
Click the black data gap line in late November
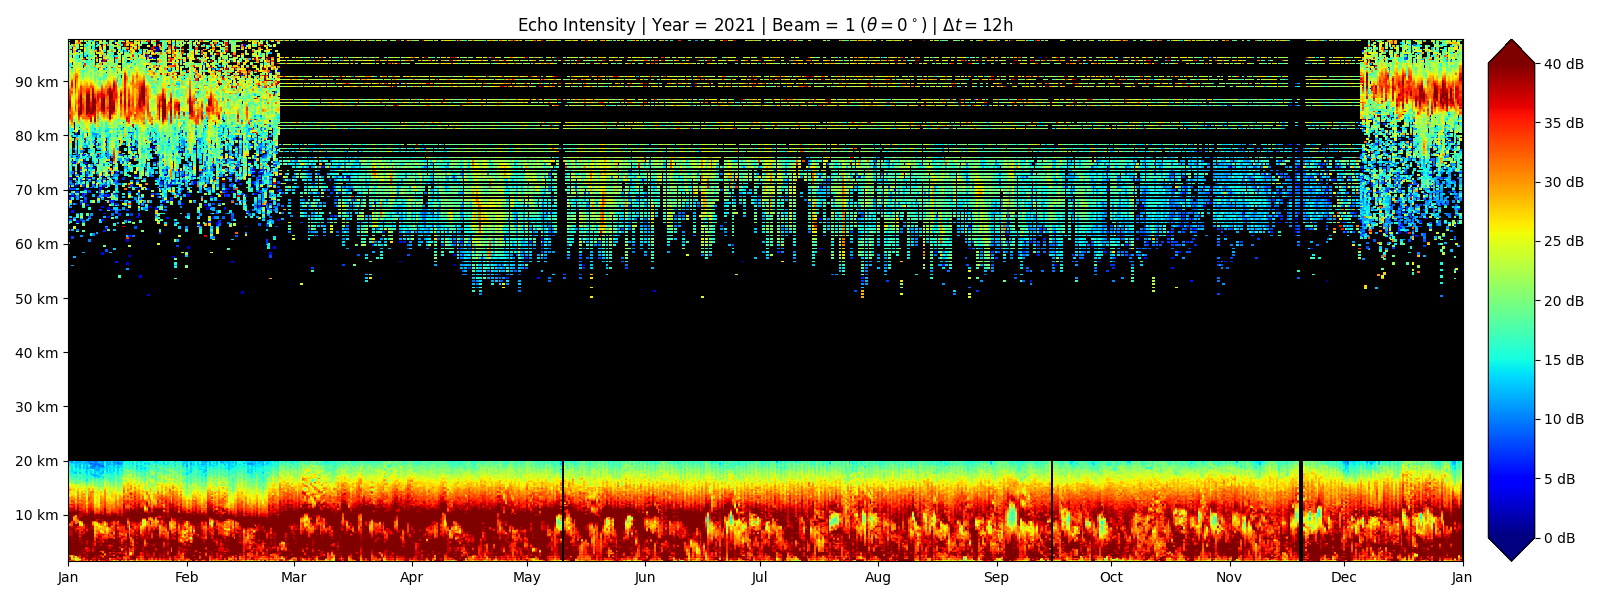point(1300,510)
